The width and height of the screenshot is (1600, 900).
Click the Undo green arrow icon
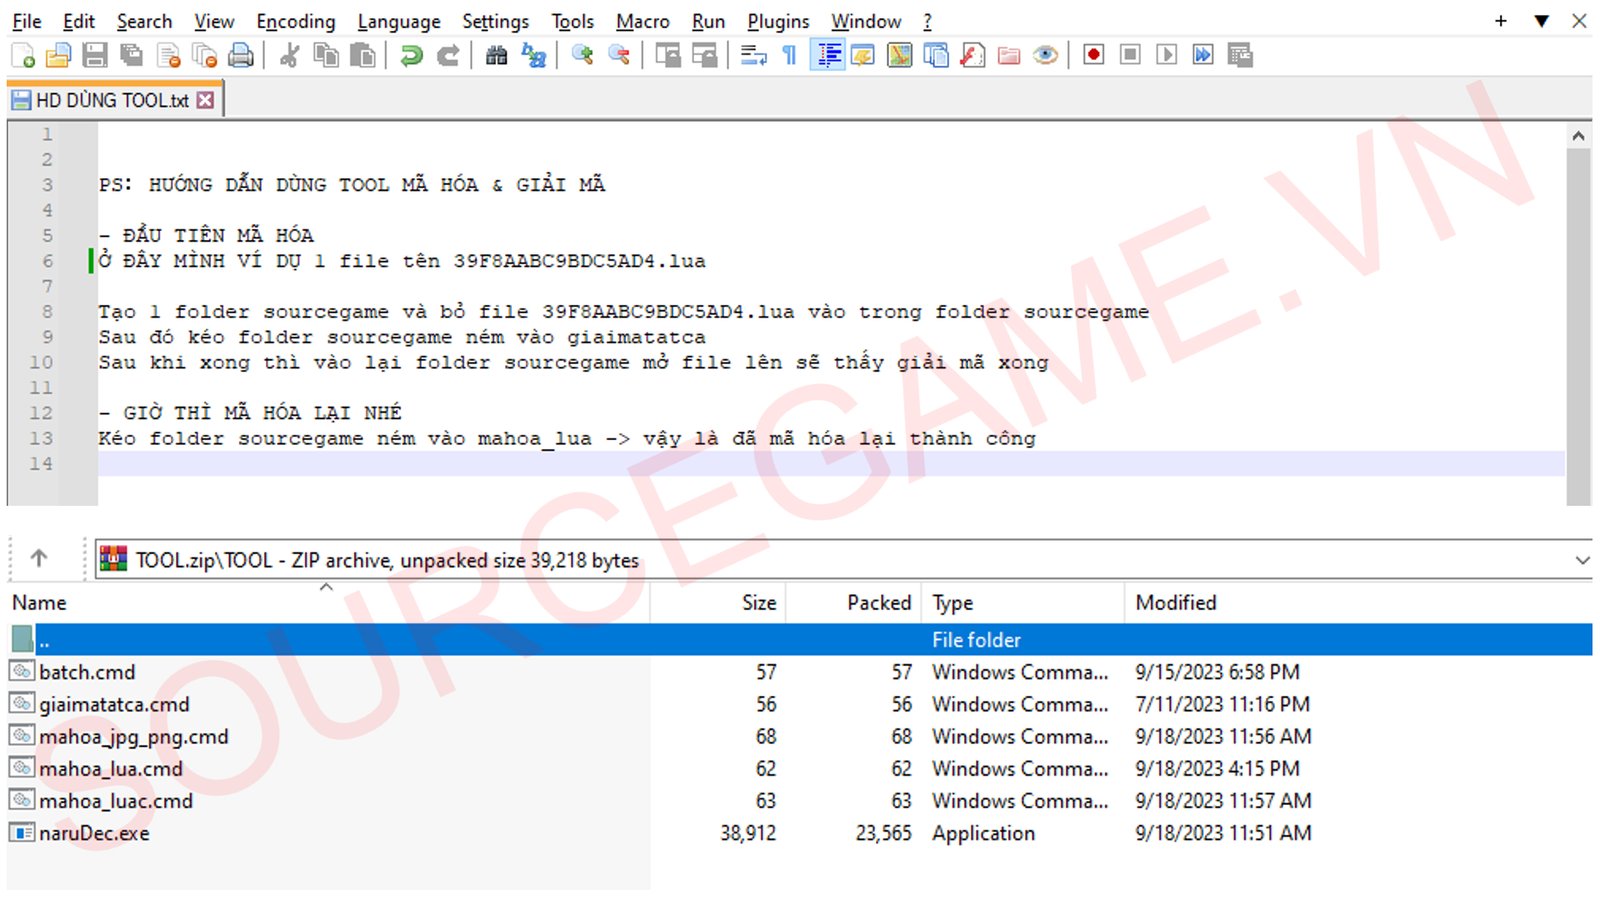[x=411, y=56]
